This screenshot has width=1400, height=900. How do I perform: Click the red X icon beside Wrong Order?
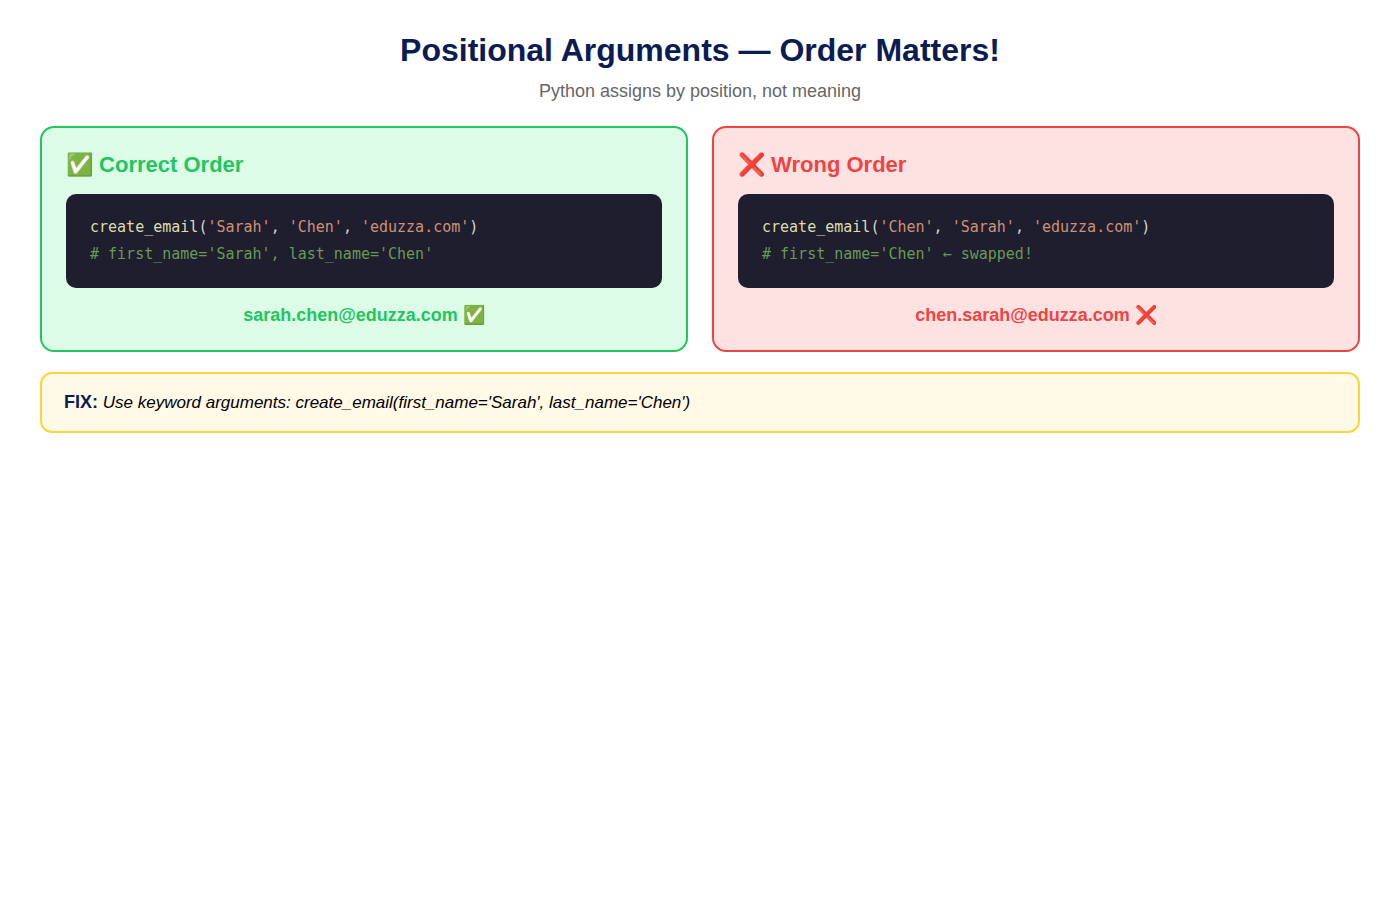pos(752,165)
